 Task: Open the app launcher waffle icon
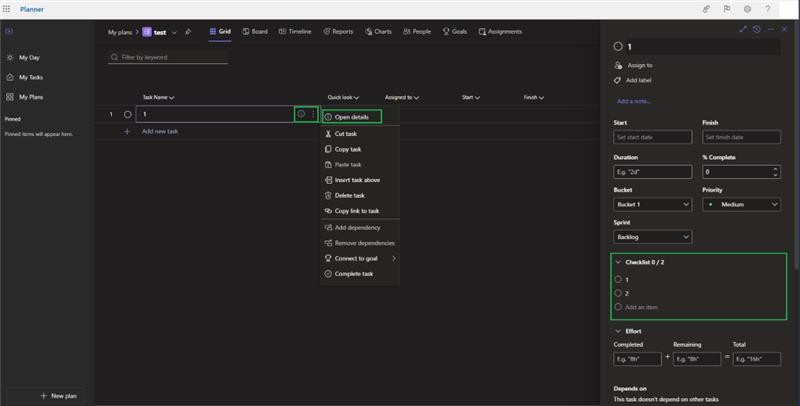[6, 9]
